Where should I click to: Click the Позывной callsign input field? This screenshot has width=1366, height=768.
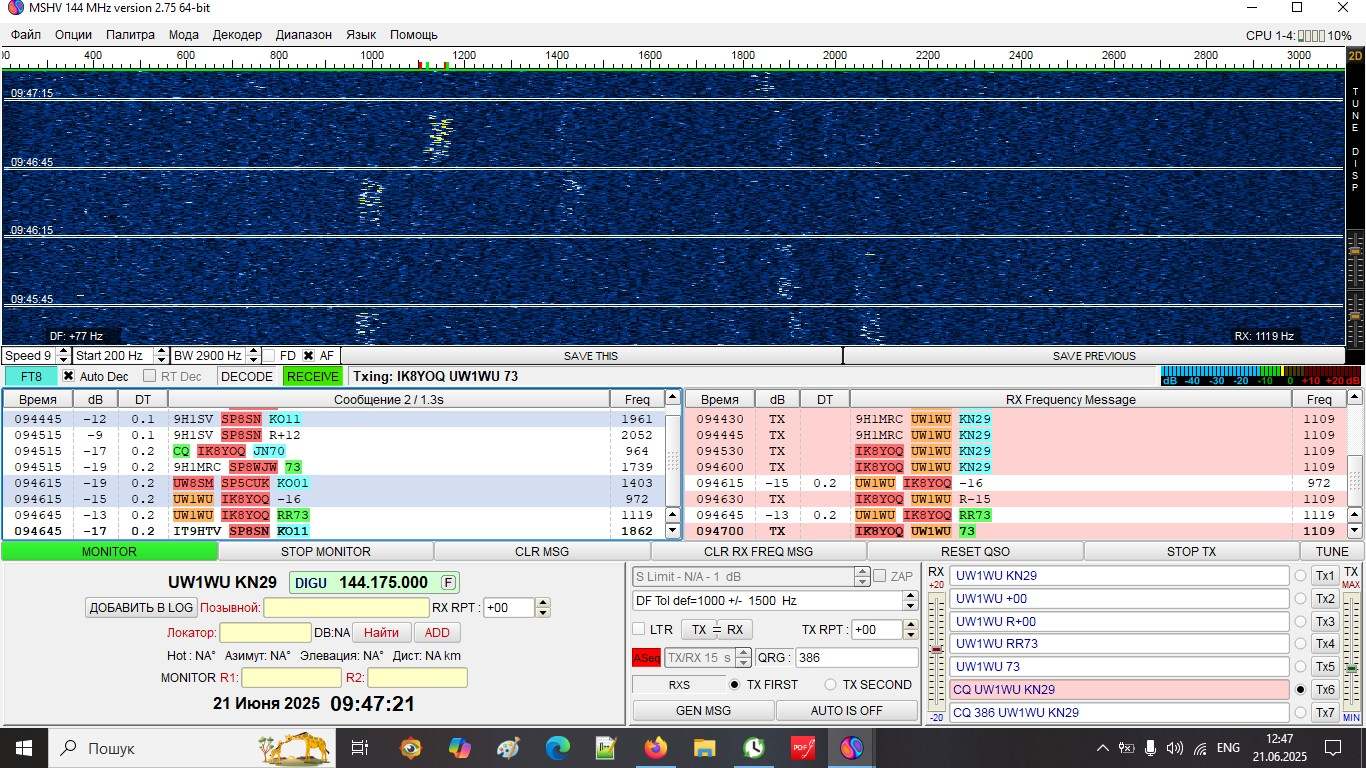click(346, 608)
